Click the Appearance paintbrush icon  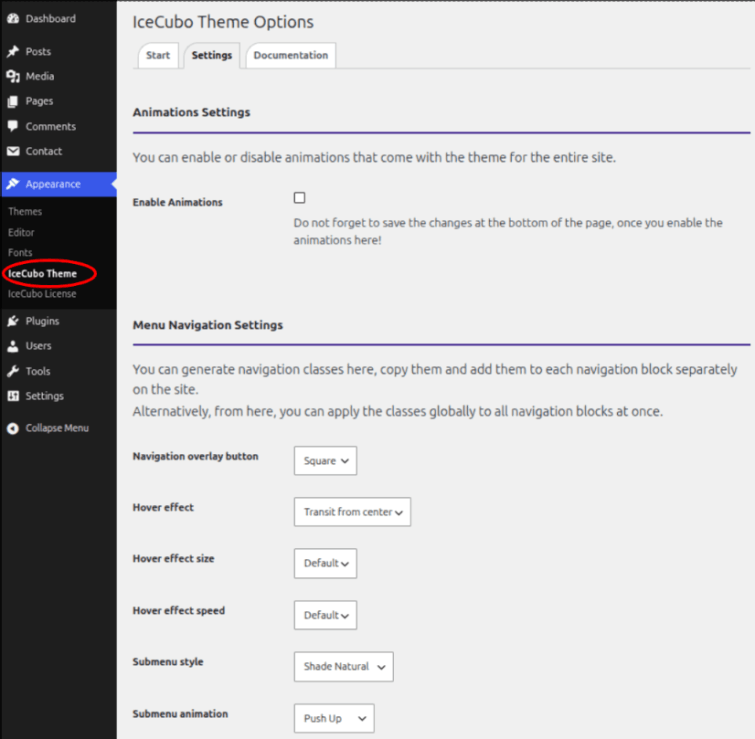coord(13,184)
